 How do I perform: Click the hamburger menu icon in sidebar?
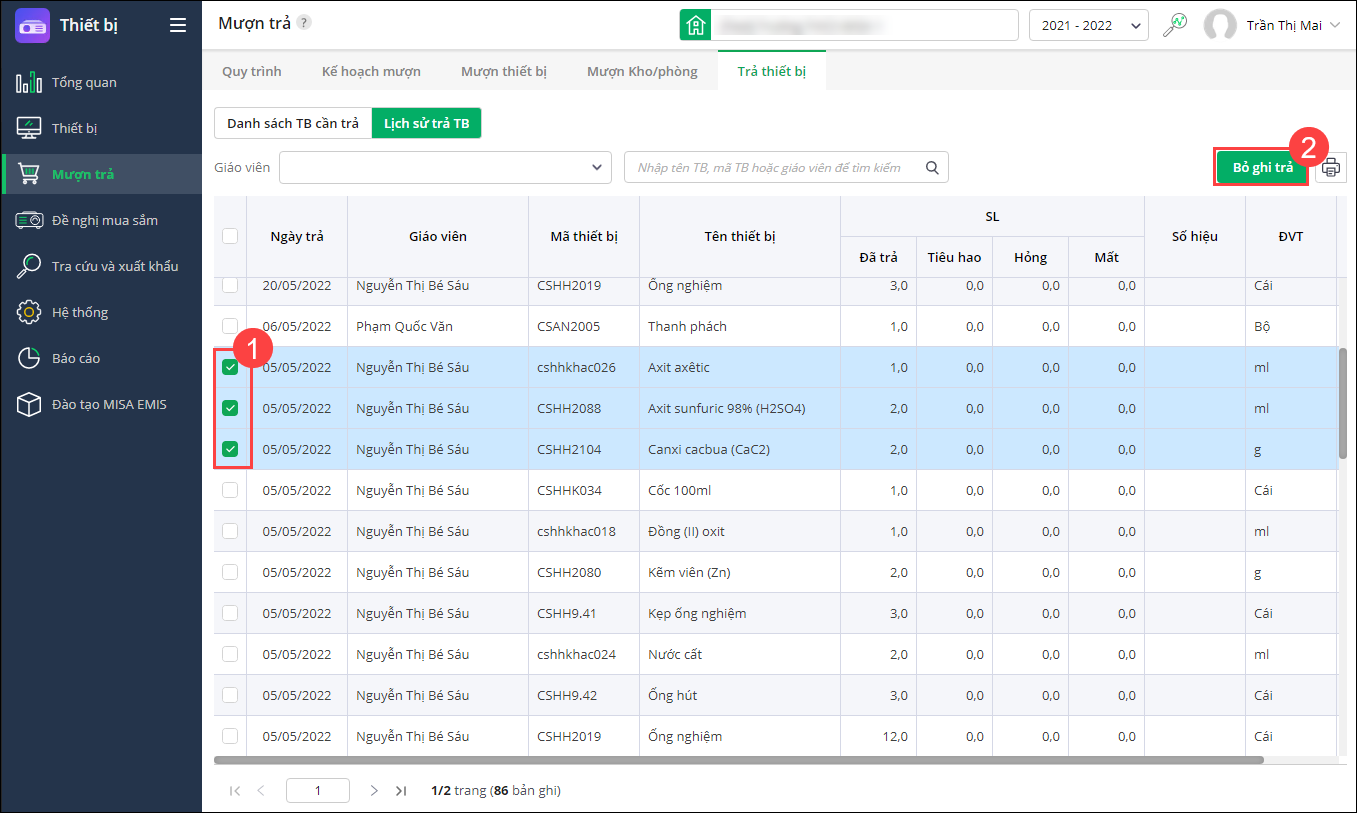pyautogui.click(x=178, y=26)
